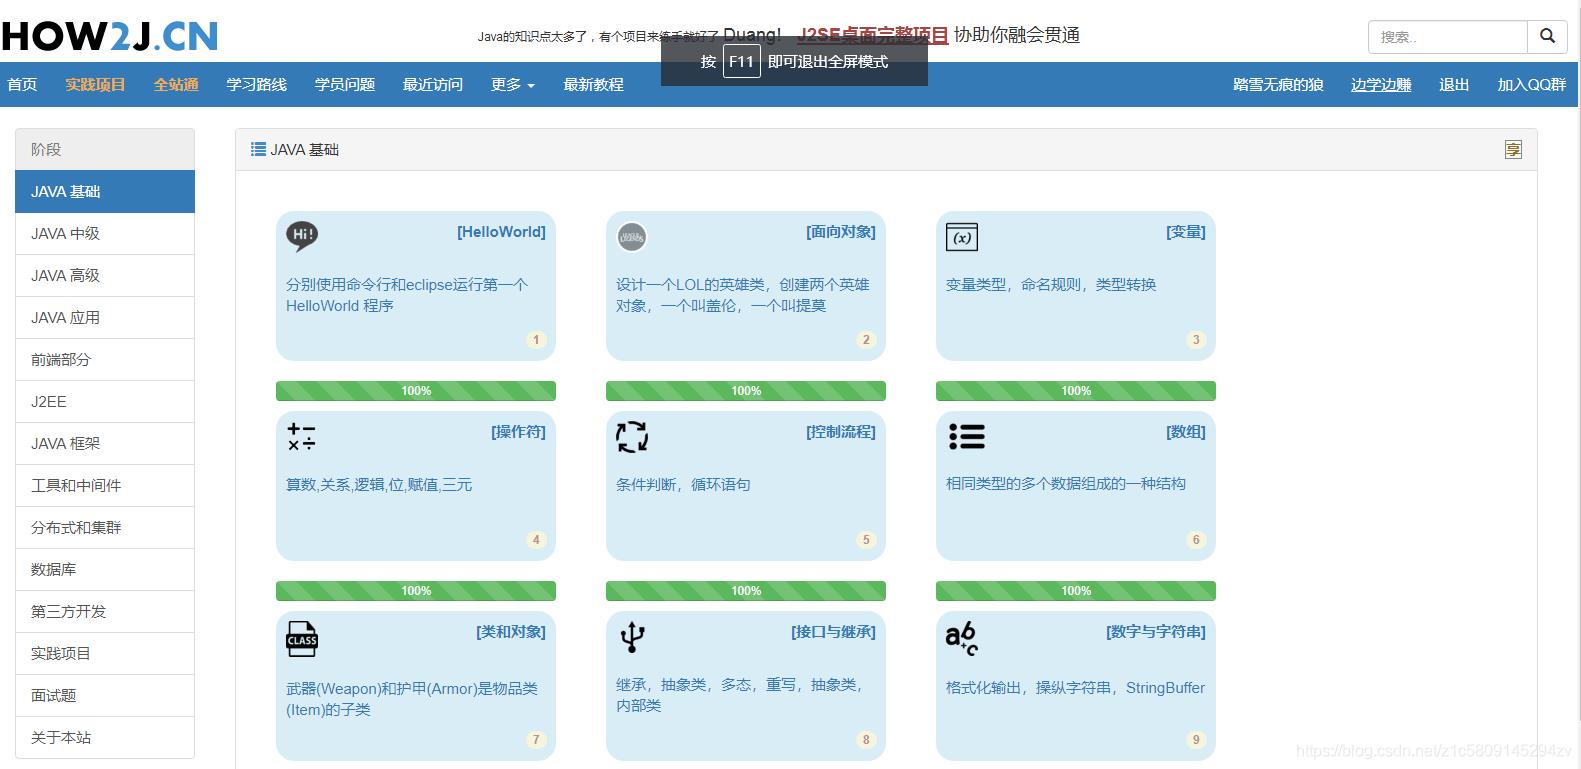Click the 数字与字符串 abc icon
This screenshot has height=769, width=1581.
coord(962,638)
